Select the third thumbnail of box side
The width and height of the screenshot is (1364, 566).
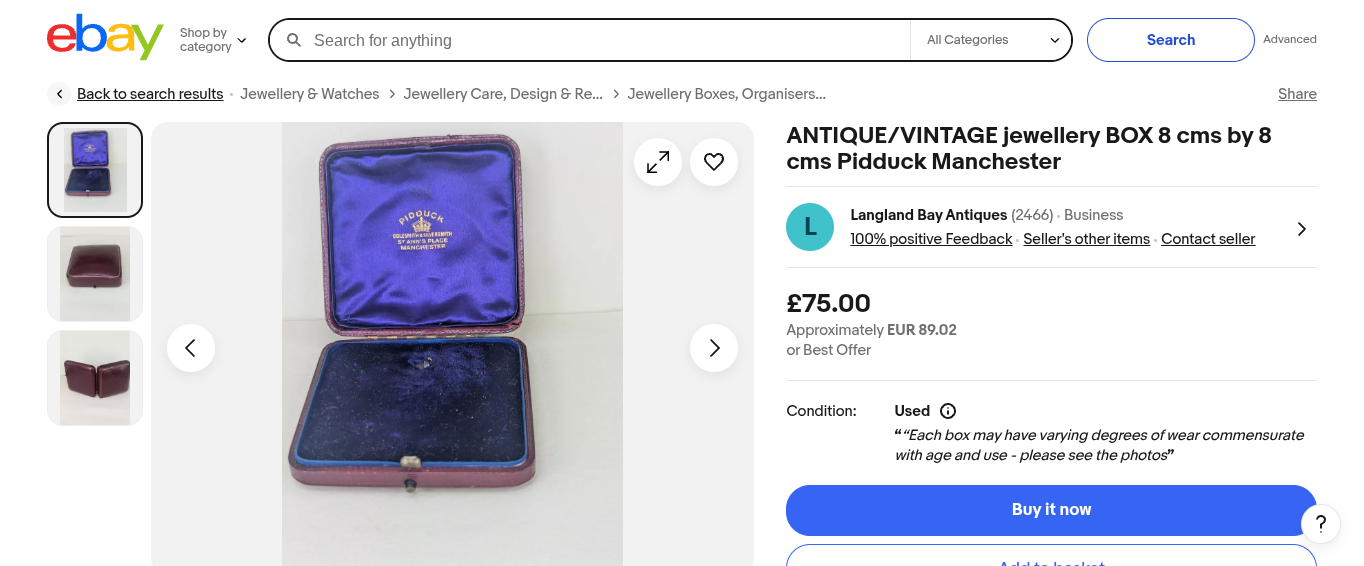coord(95,378)
